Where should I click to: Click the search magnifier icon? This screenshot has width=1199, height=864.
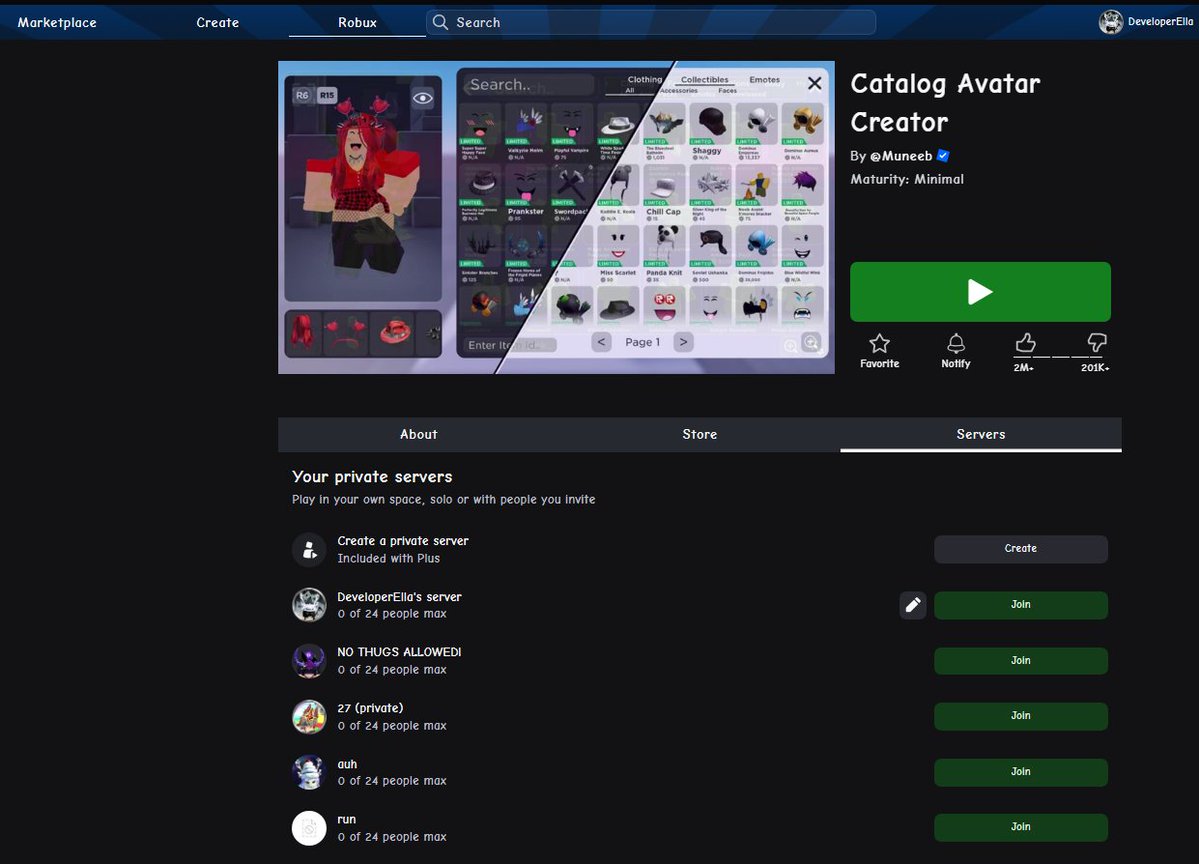coord(440,22)
